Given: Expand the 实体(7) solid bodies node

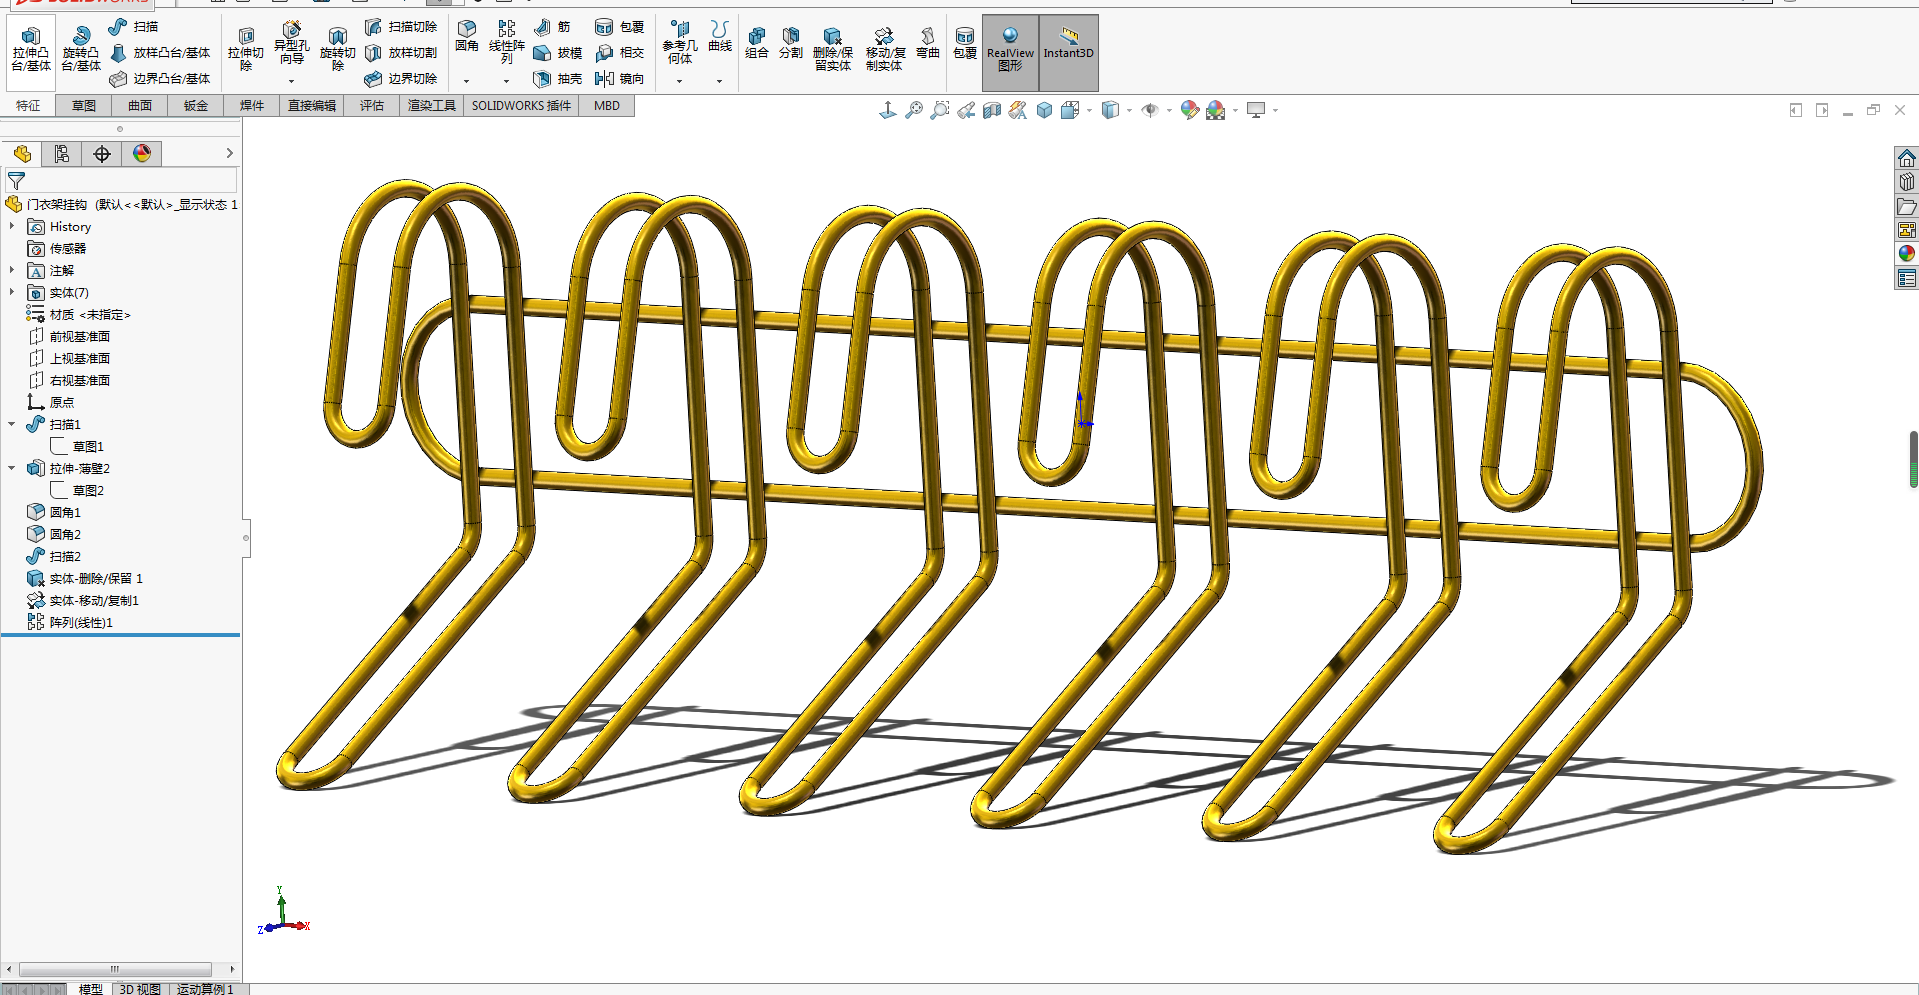Looking at the screenshot, I should pos(12,293).
